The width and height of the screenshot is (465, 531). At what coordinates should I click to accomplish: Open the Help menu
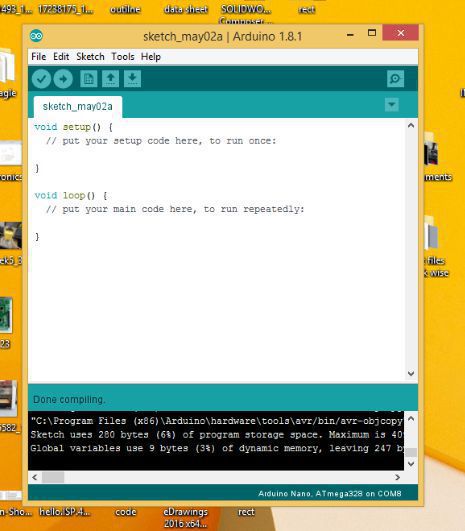pos(151,57)
